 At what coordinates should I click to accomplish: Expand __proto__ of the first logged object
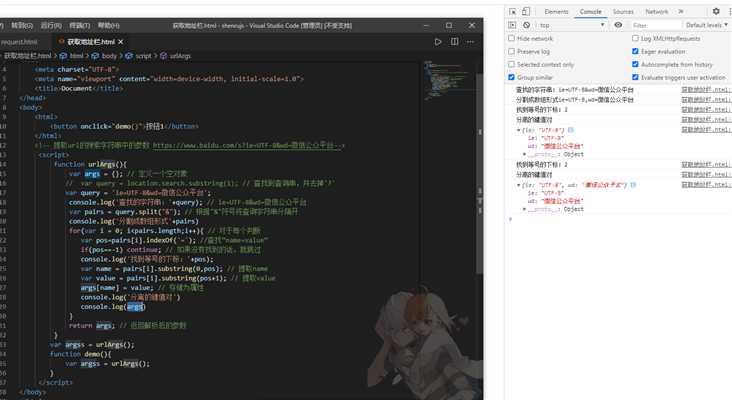point(524,154)
